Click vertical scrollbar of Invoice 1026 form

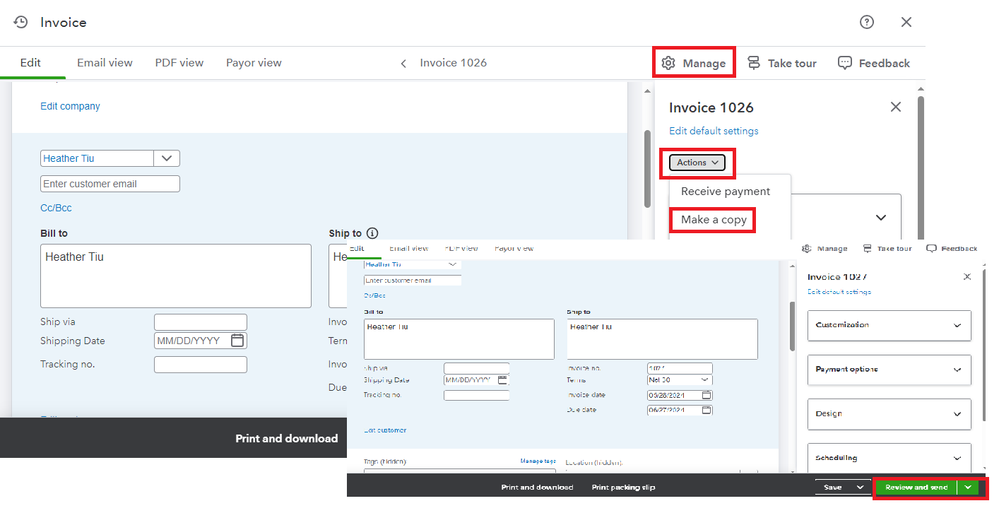coord(647,169)
